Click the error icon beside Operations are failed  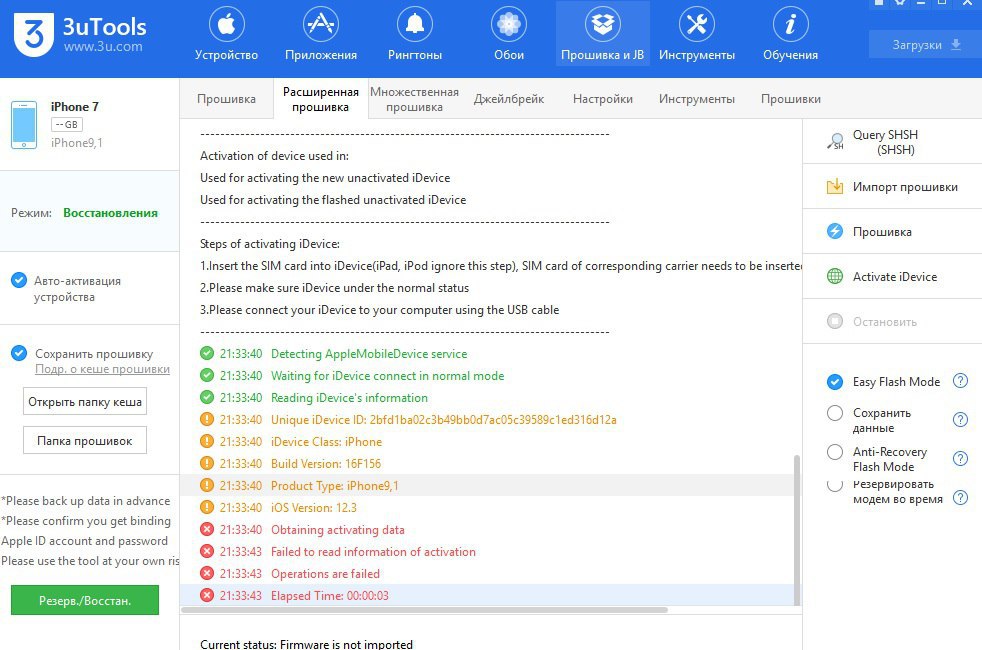[207, 573]
